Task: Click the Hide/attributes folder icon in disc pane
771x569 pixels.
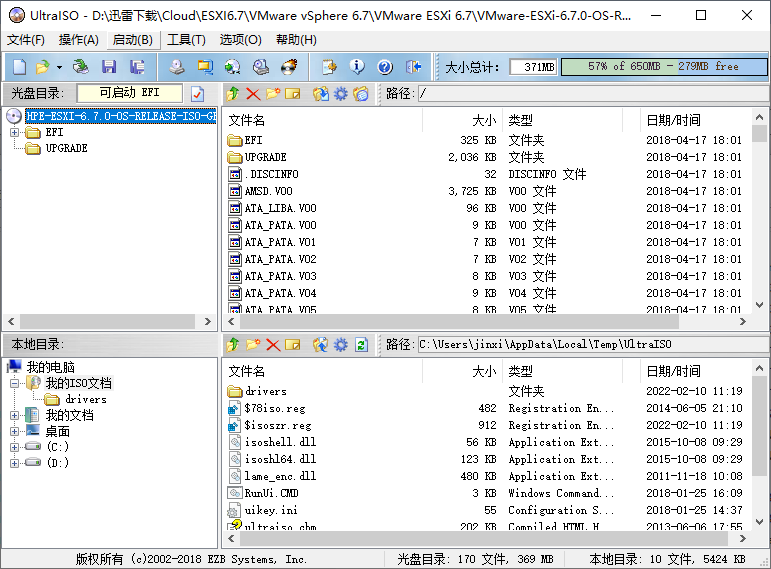Action: click(361, 93)
